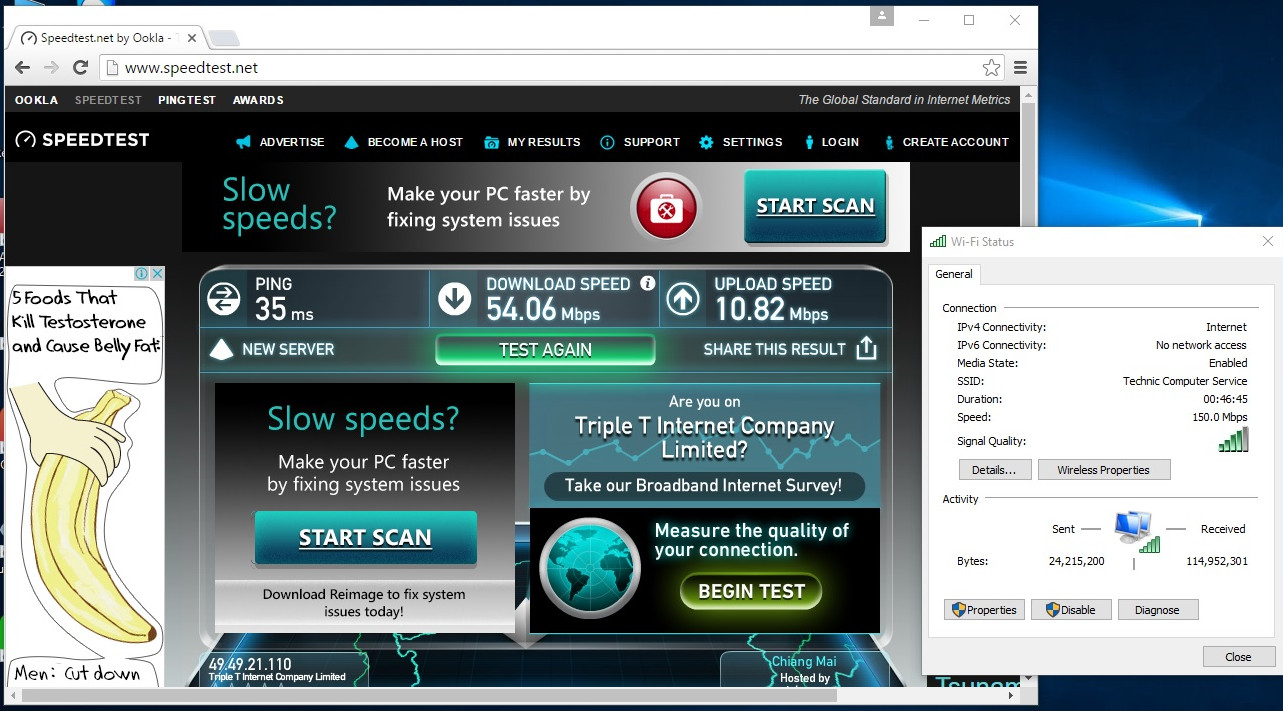Image resolution: width=1283 pixels, height=711 pixels.
Task: Click the Login key icon
Action: 809,142
